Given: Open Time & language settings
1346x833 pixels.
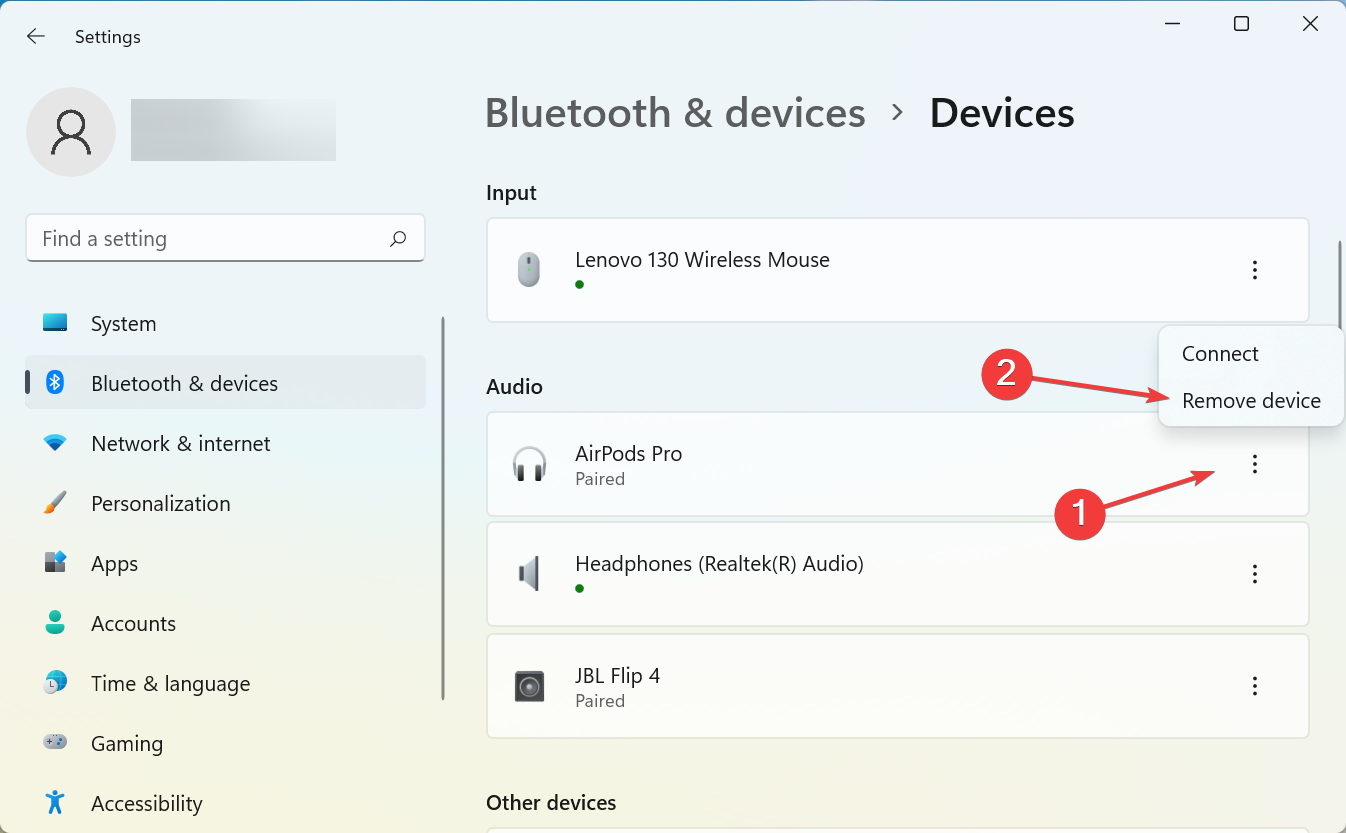Looking at the screenshot, I should click(225, 683).
